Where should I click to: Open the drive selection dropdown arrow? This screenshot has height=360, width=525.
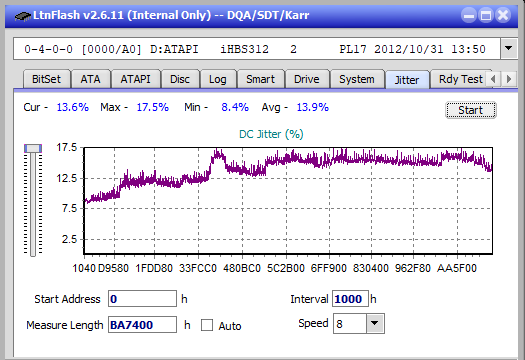(509, 49)
